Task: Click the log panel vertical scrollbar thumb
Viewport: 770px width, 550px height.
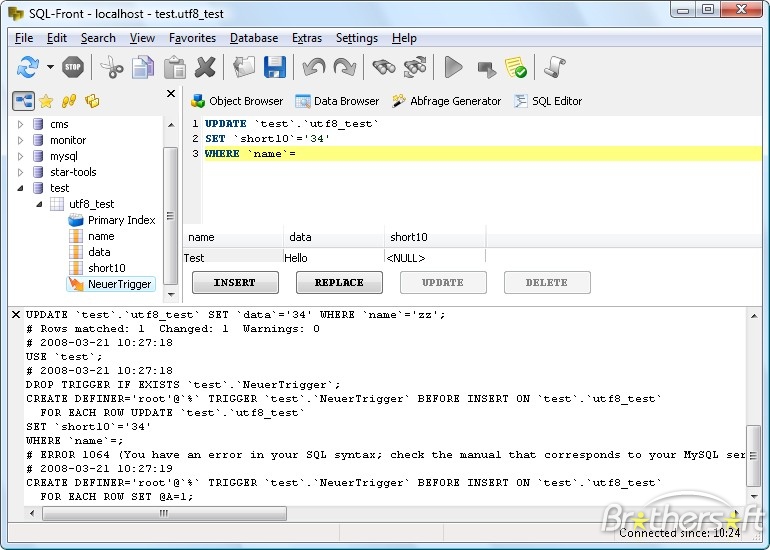Action: (x=753, y=456)
